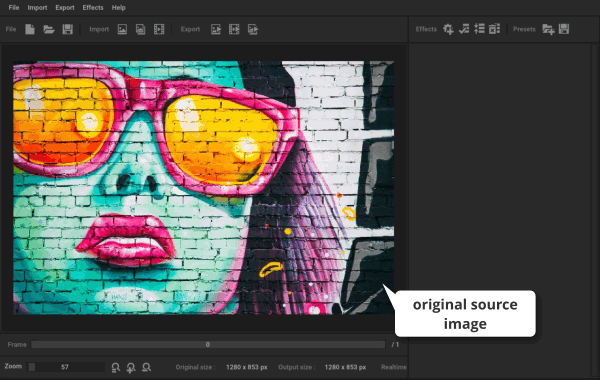Zoom in with the magnifier plus icon
The image size is (600, 380).
coord(131,367)
